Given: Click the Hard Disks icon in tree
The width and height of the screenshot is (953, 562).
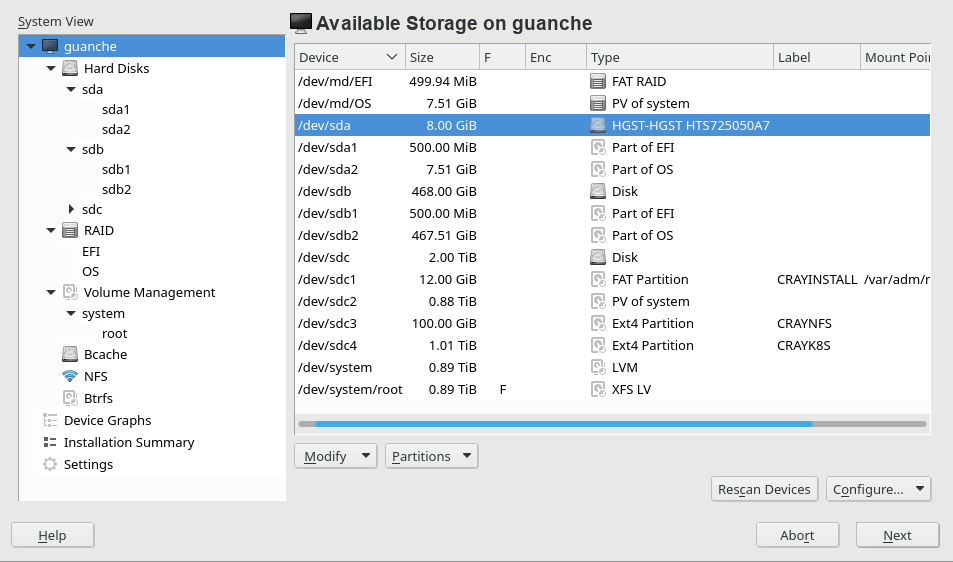Looking at the screenshot, I should coord(70,69).
